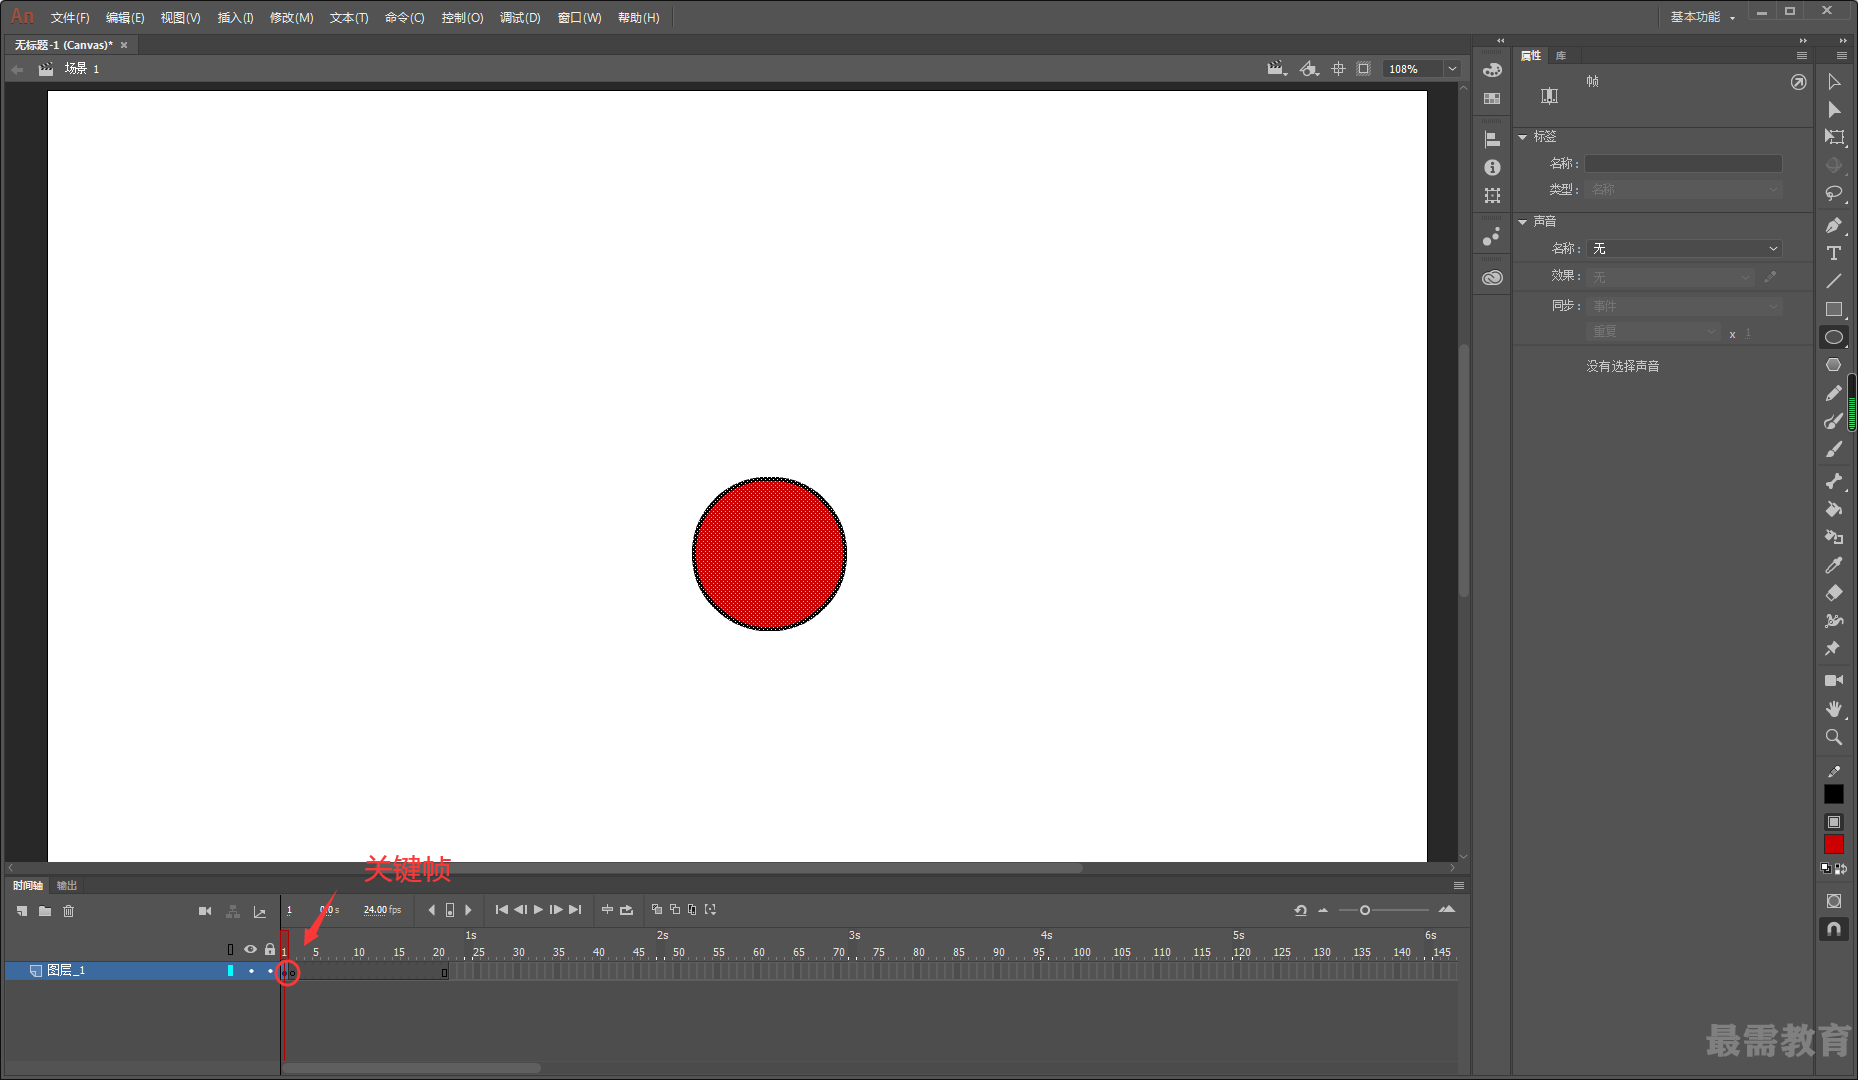Open the 控制(O) menu
Viewport: 1858px width, 1080px height.
(x=462, y=18)
